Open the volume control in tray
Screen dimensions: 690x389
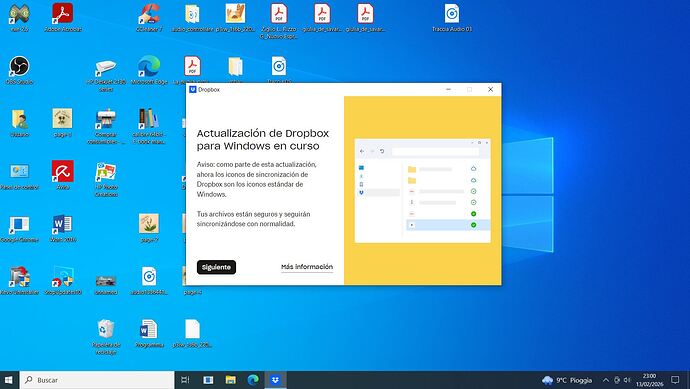[627, 380]
